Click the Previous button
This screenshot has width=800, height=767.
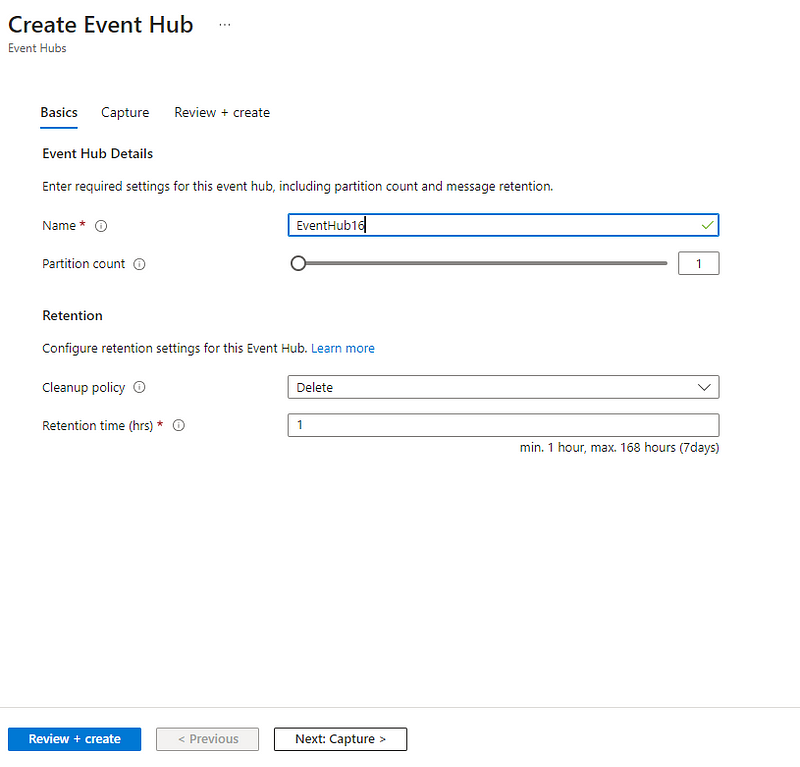tap(208, 739)
